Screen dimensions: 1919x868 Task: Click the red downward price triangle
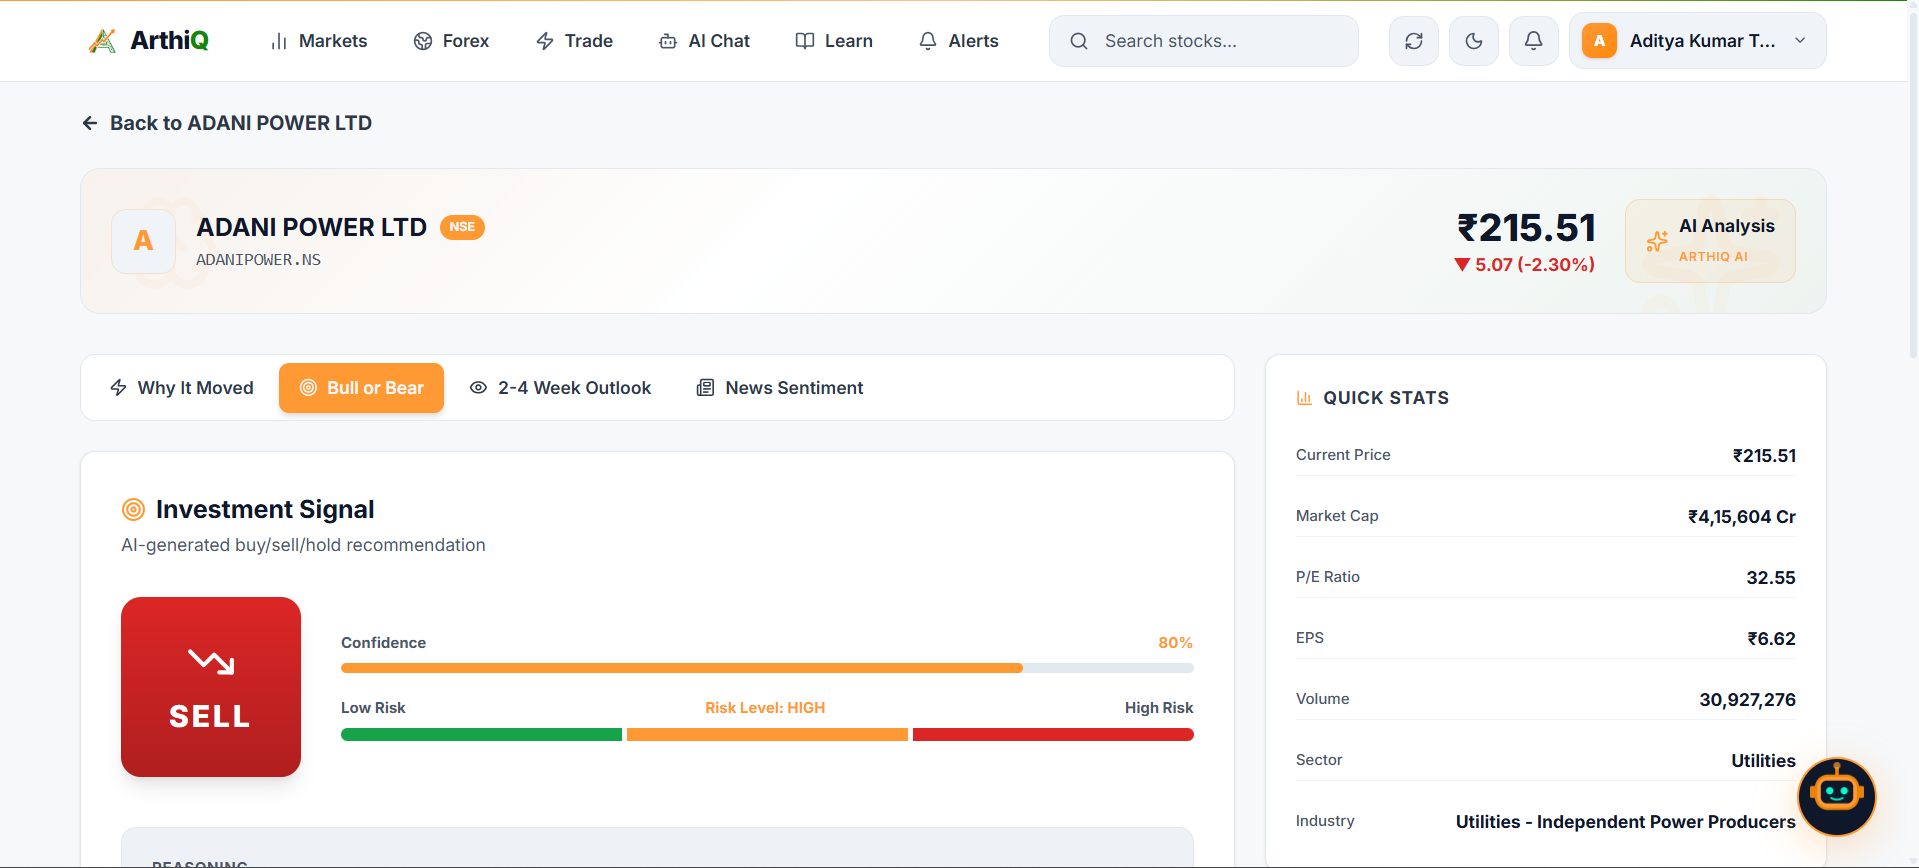1462,265
